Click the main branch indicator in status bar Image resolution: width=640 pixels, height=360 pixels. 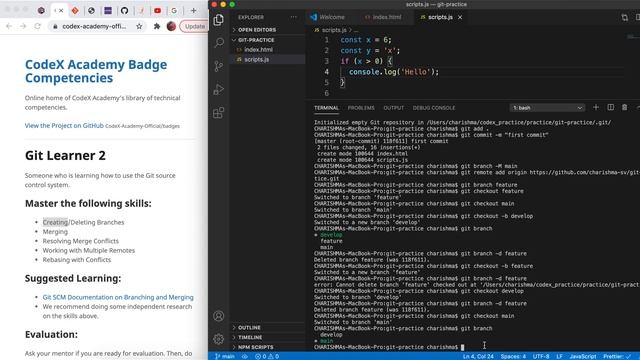(225, 356)
